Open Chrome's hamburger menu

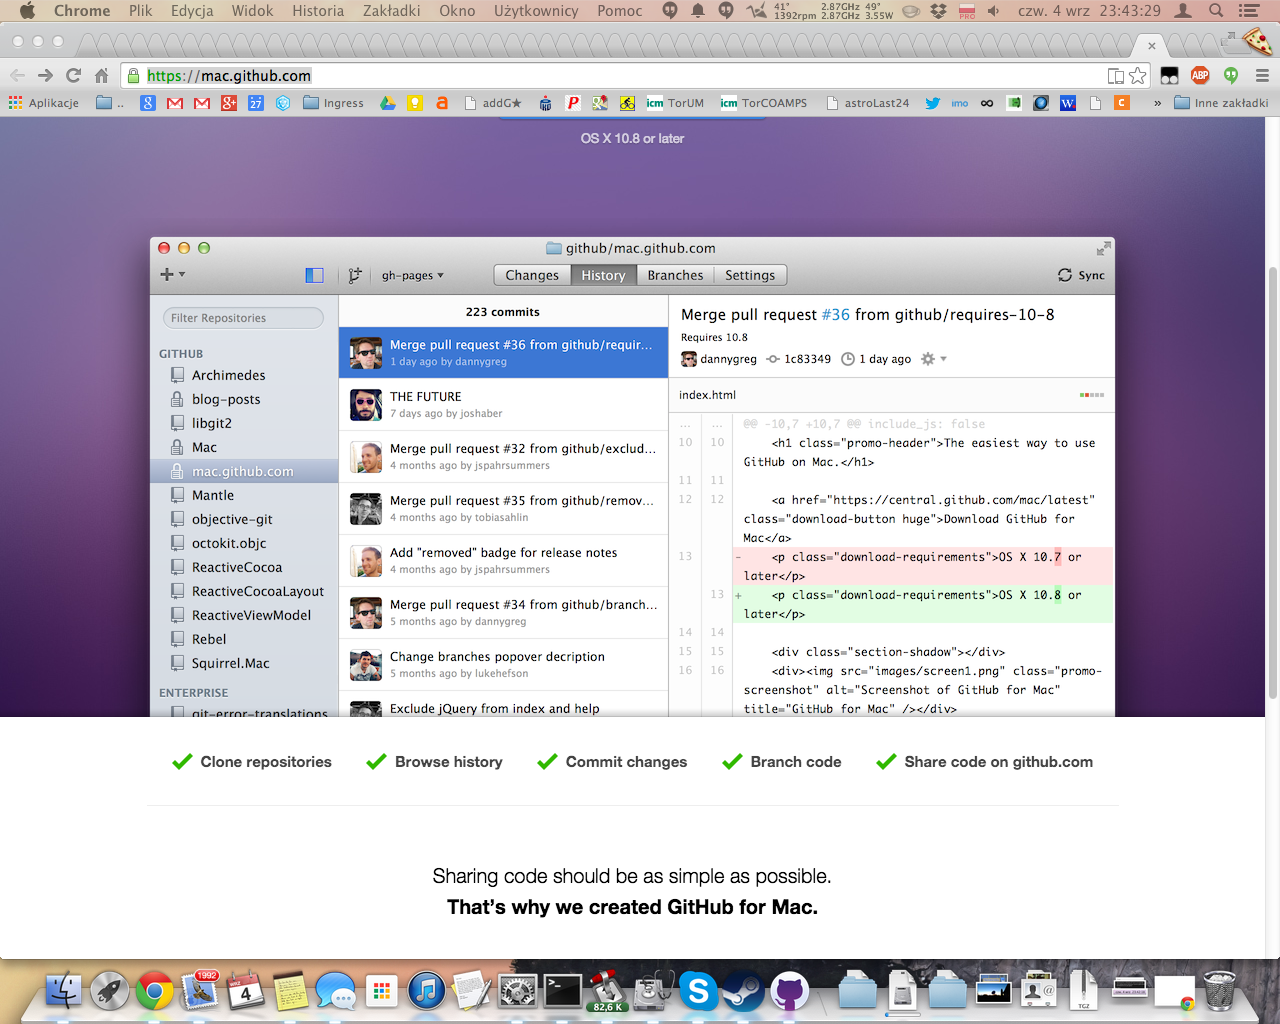click(1262, 75)
